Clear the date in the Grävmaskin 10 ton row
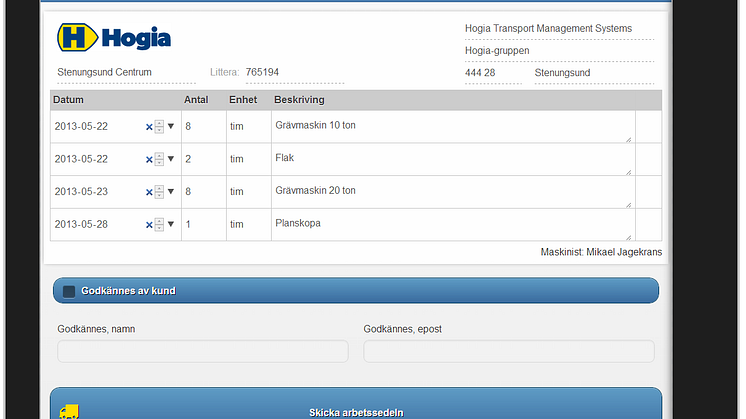This screenshot has height=419, width=746. tap(149, 127)
